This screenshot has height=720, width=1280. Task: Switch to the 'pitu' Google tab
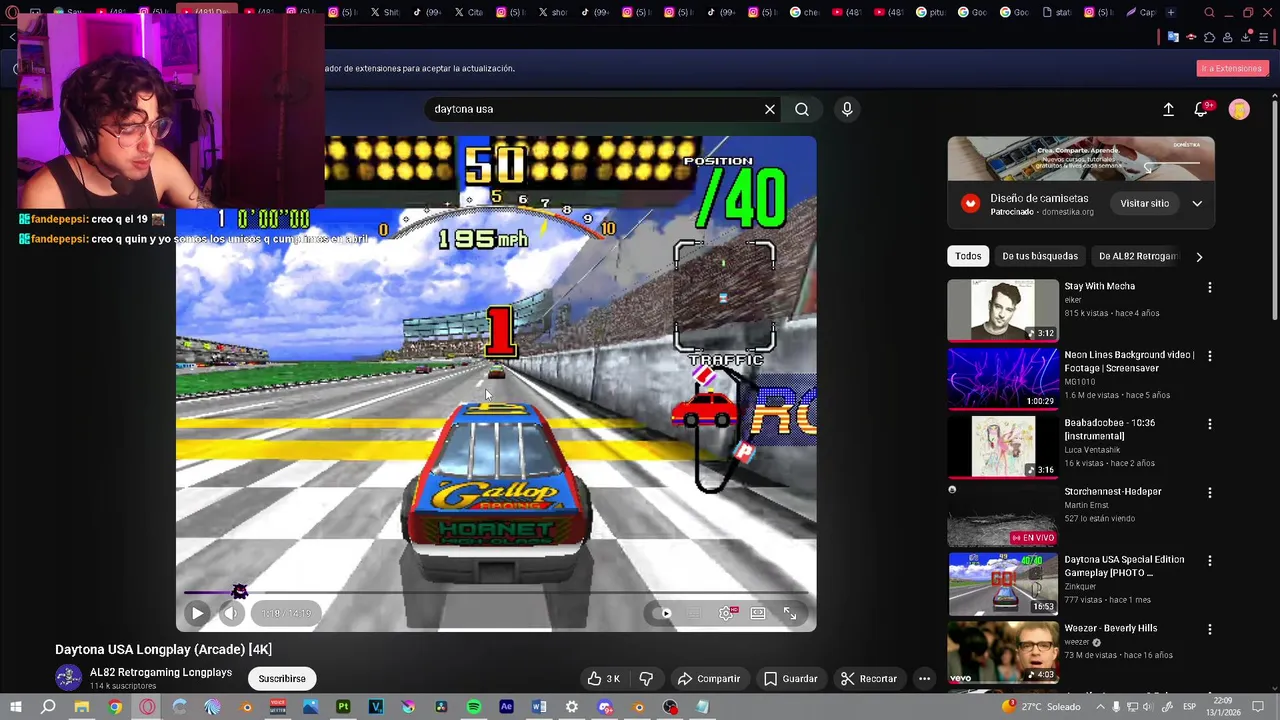930,12
